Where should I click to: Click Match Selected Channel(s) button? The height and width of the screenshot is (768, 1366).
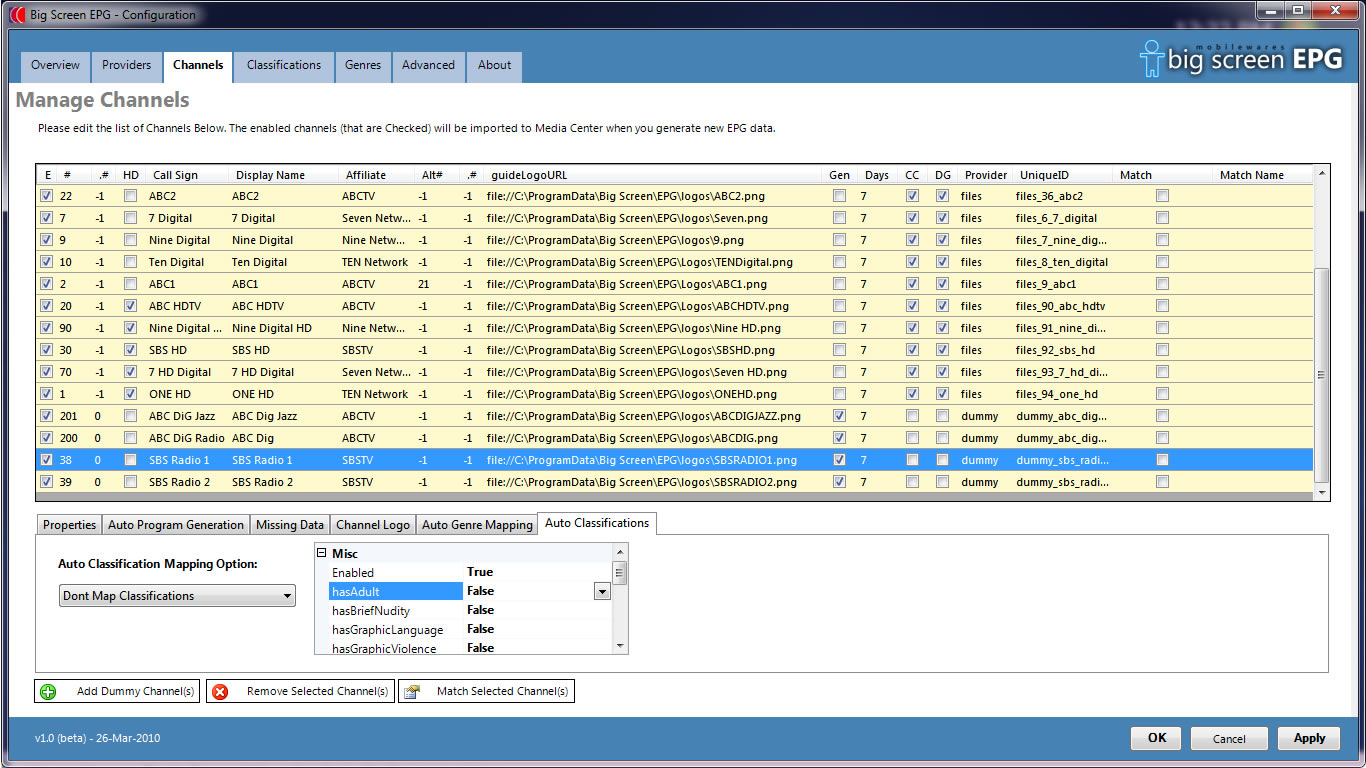click(x=486, y=691)
